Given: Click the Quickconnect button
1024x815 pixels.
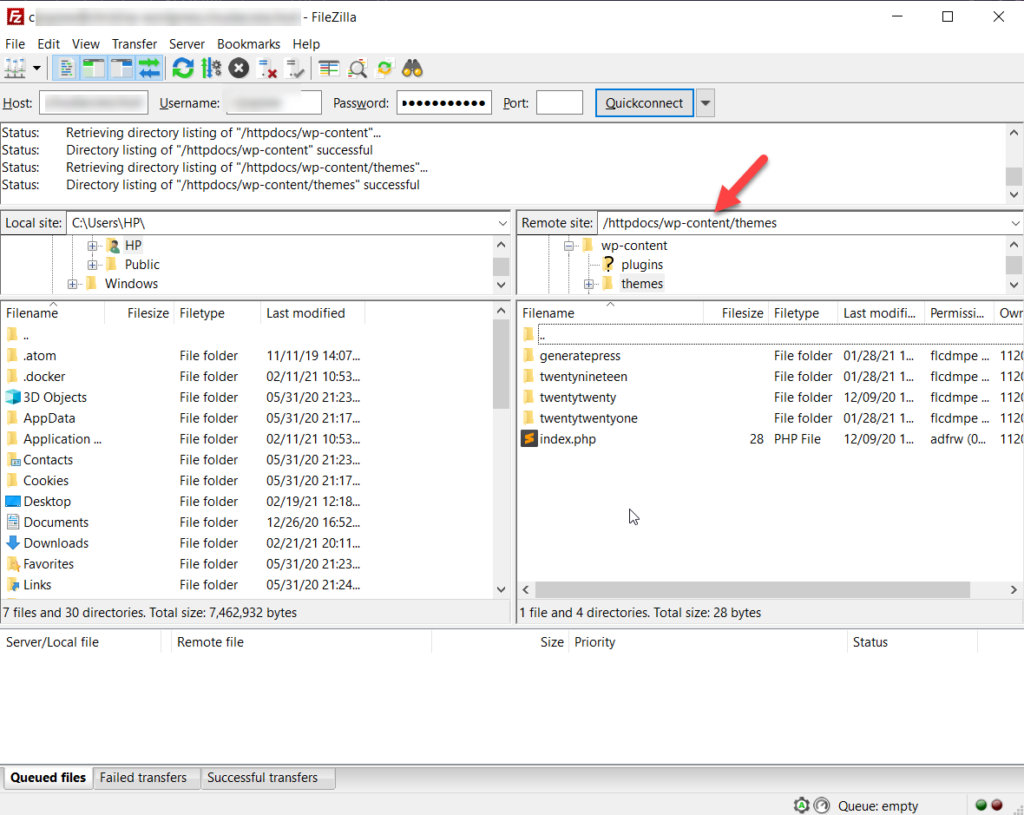Looking at the screenshot, I should coord(644,103).
